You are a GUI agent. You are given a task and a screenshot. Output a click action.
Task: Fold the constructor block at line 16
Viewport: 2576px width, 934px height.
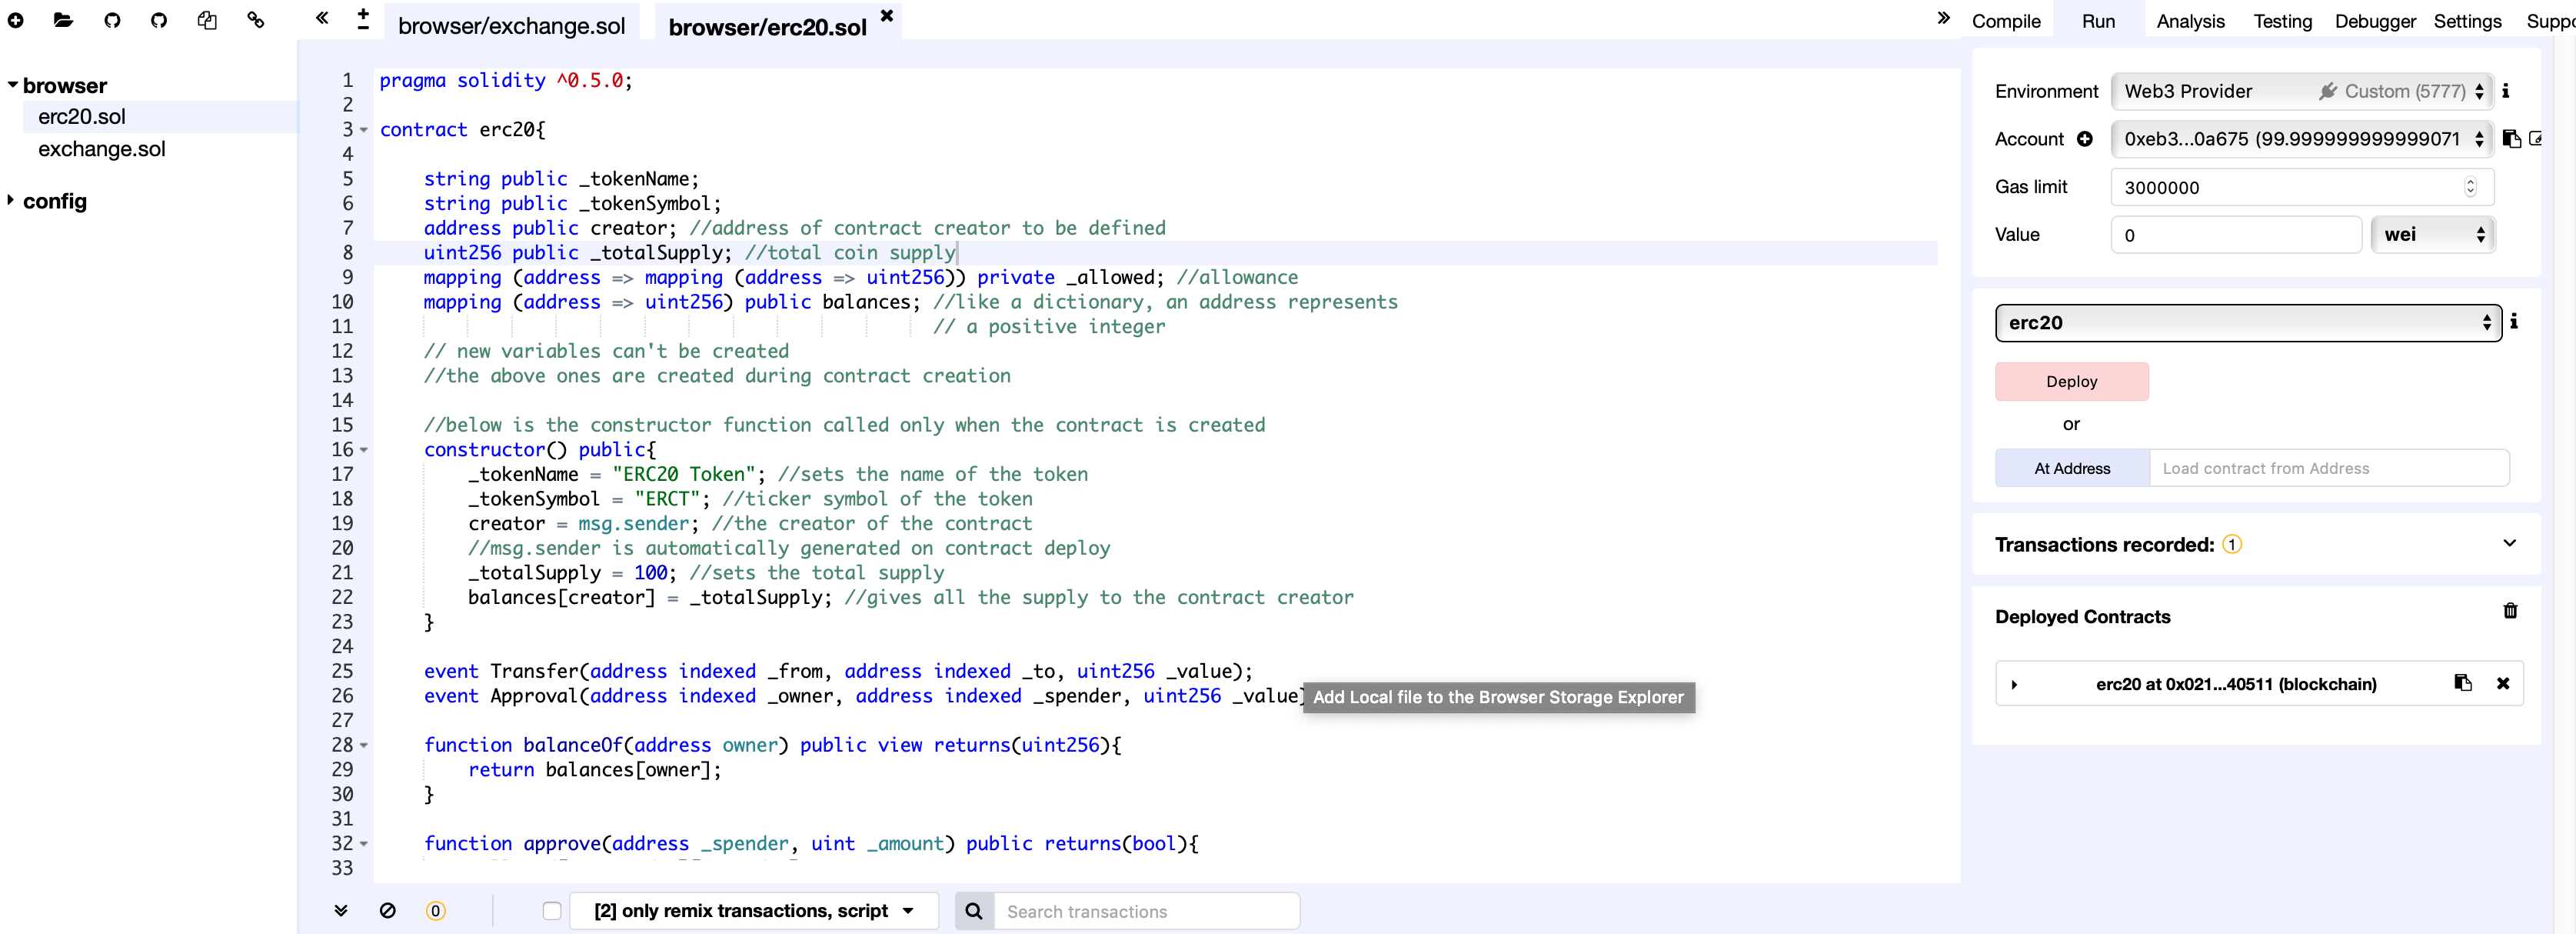pyautogui.click(x=364, y=450)
